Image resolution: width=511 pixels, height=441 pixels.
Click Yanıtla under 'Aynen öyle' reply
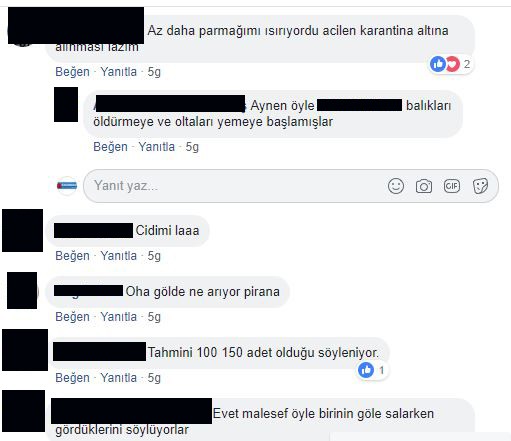[157, 147]
